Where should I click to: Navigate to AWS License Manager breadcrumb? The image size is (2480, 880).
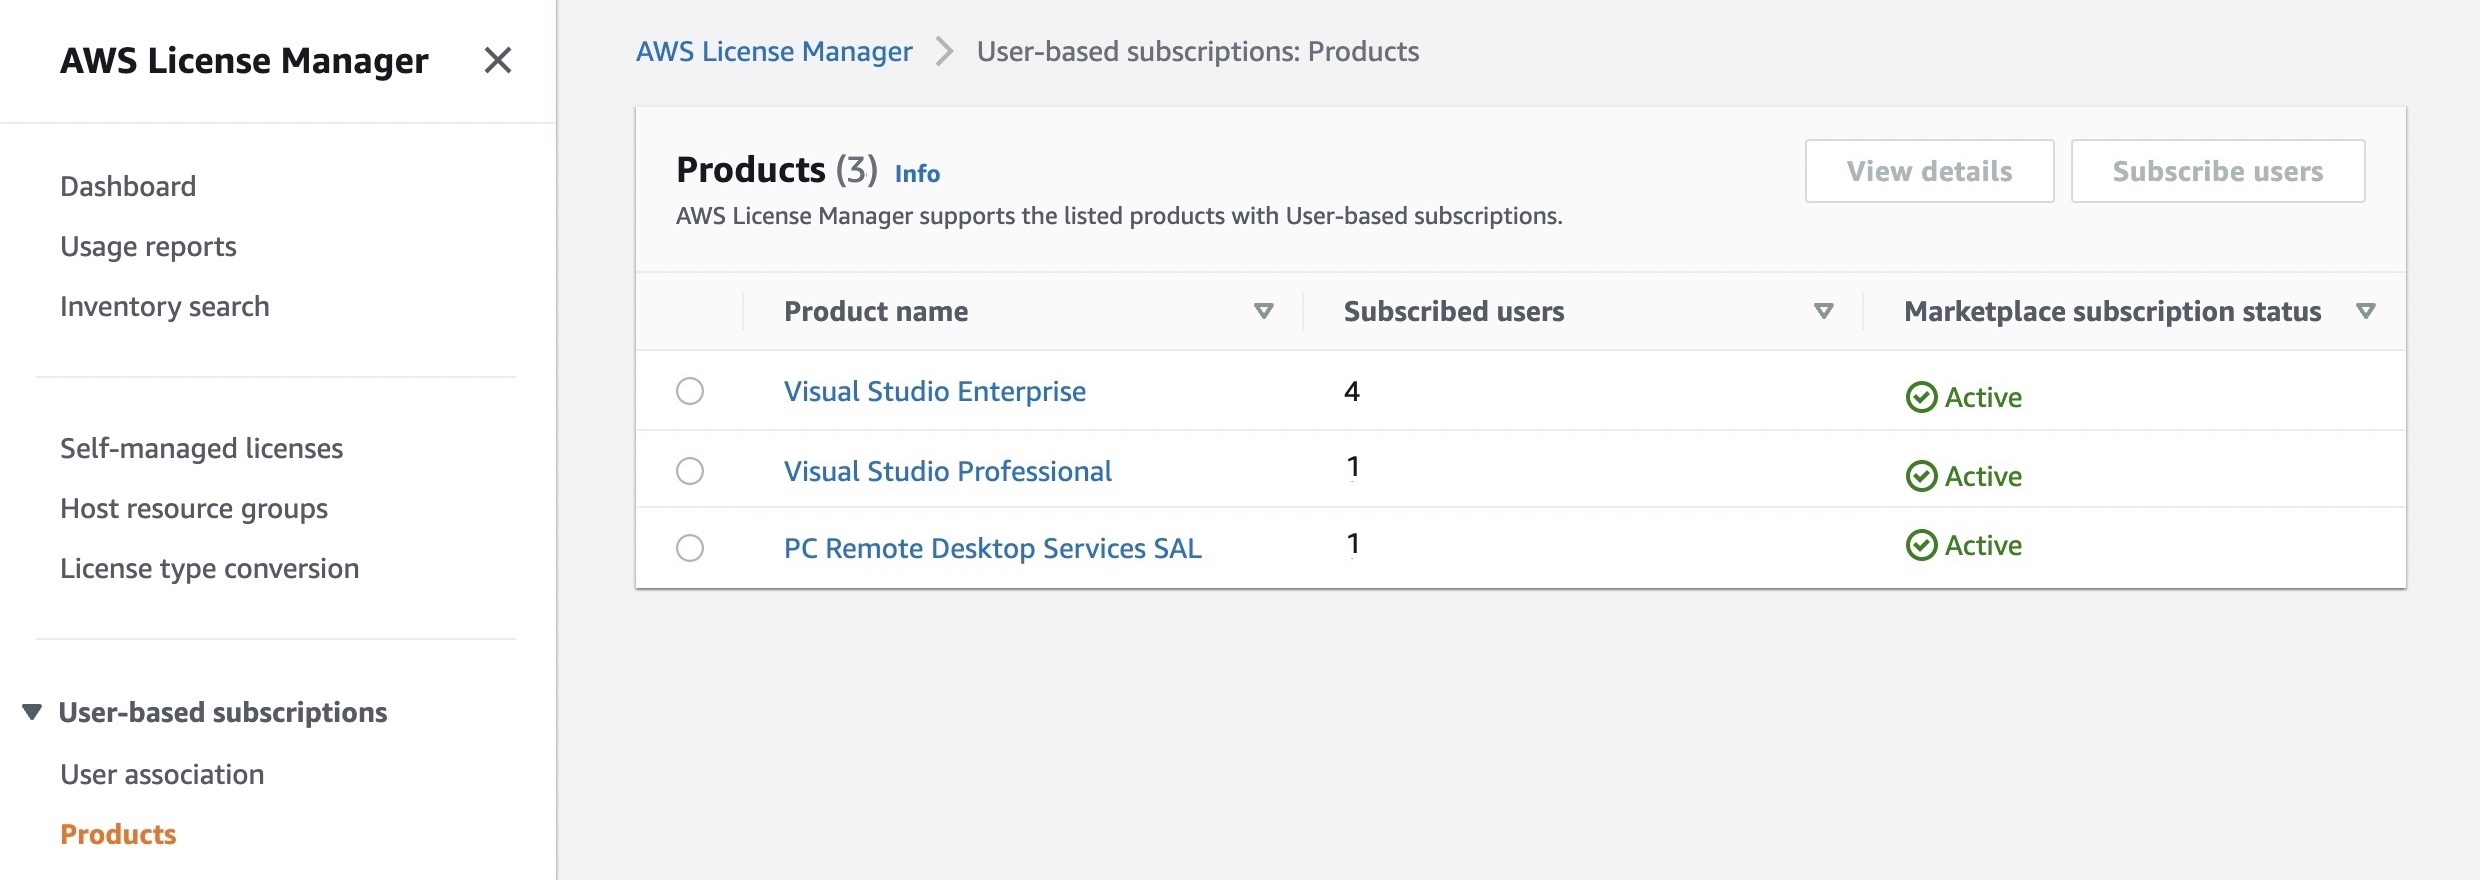point(774,51)
